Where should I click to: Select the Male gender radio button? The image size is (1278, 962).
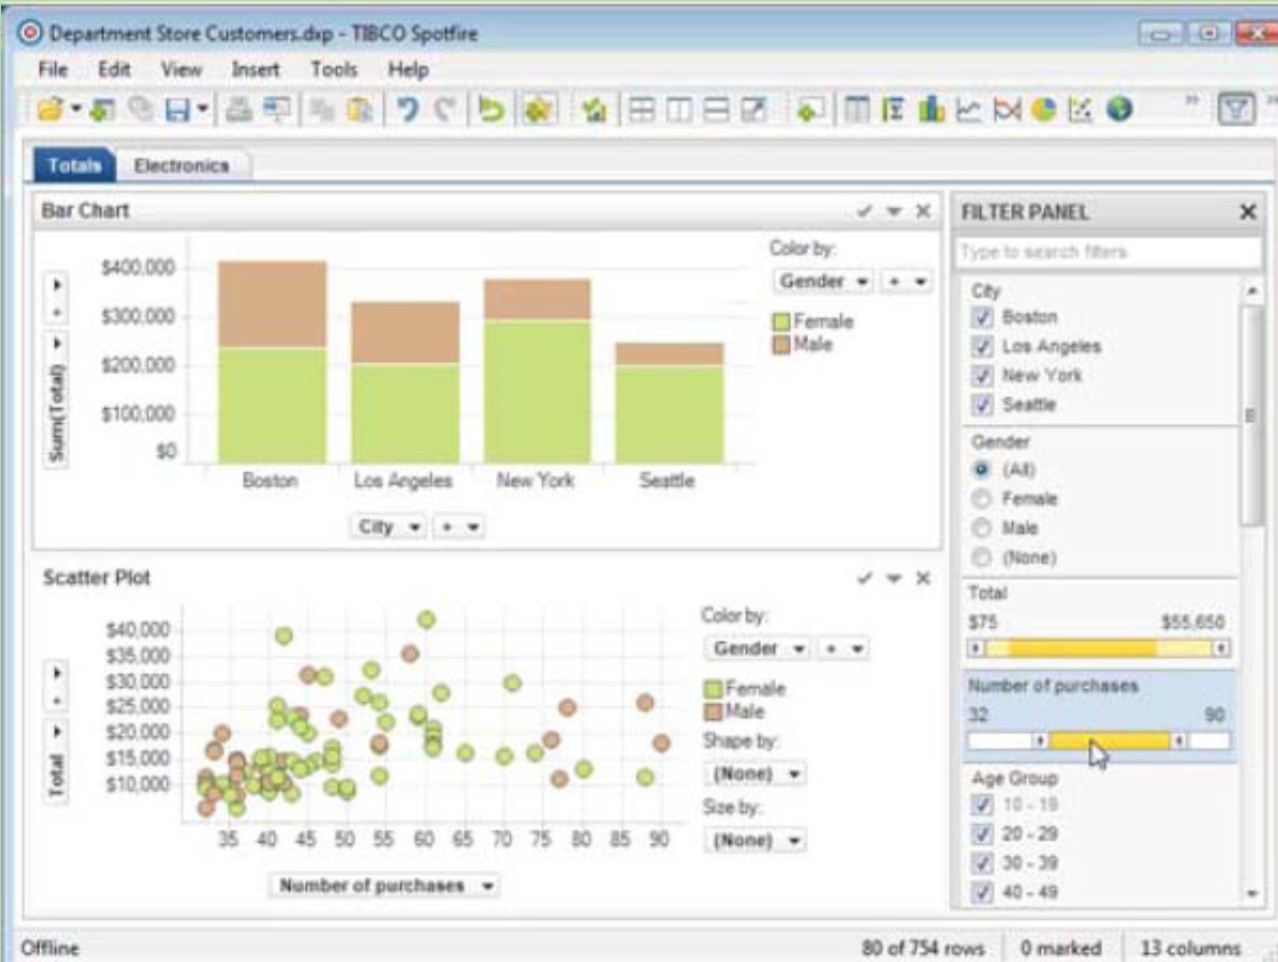pyautogui.click(x=982, y=528)
